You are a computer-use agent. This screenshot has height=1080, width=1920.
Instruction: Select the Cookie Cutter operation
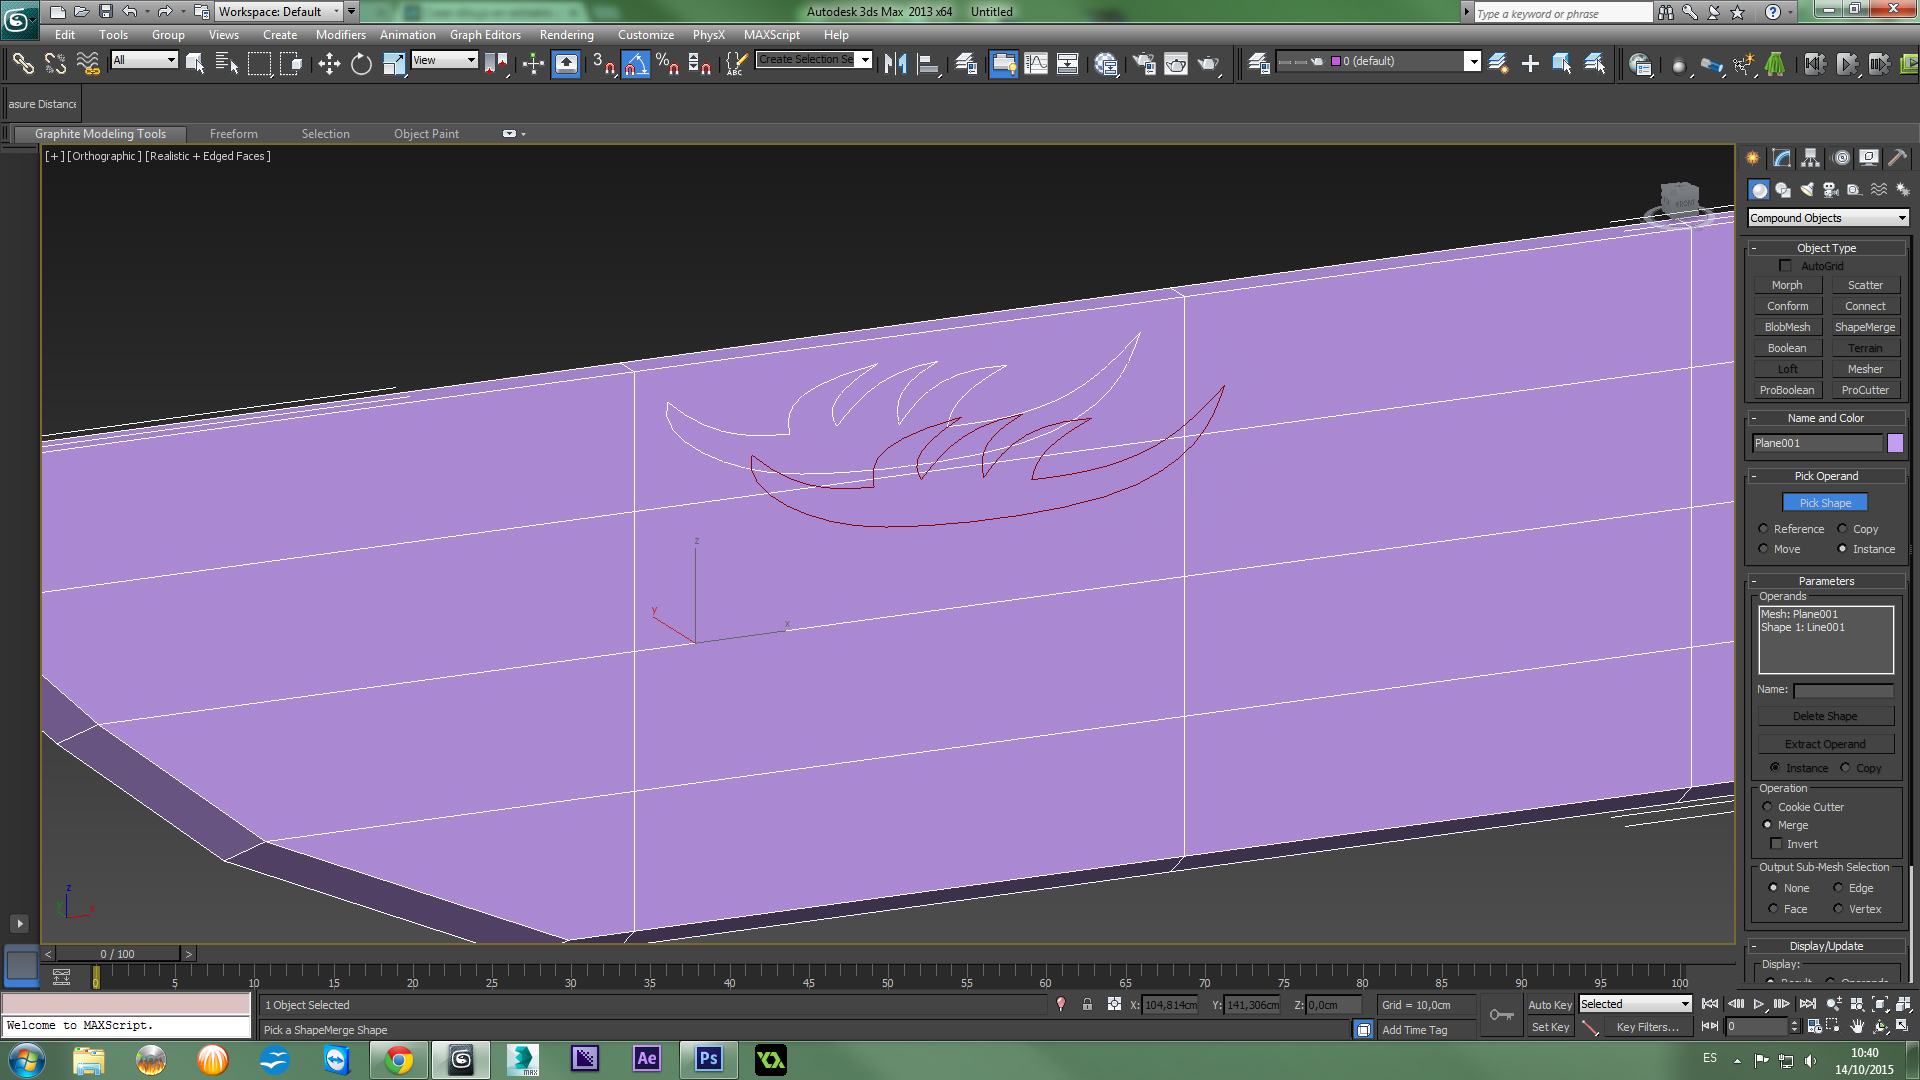point(1767,807)
